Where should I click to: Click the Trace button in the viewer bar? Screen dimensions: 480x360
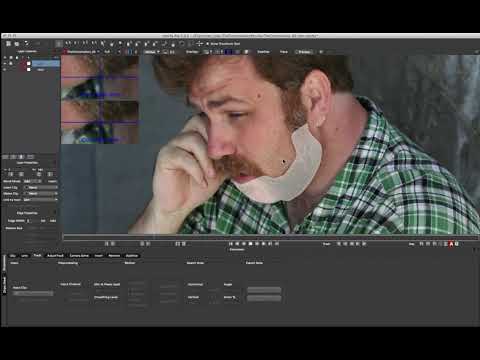(x=284, y=52)
